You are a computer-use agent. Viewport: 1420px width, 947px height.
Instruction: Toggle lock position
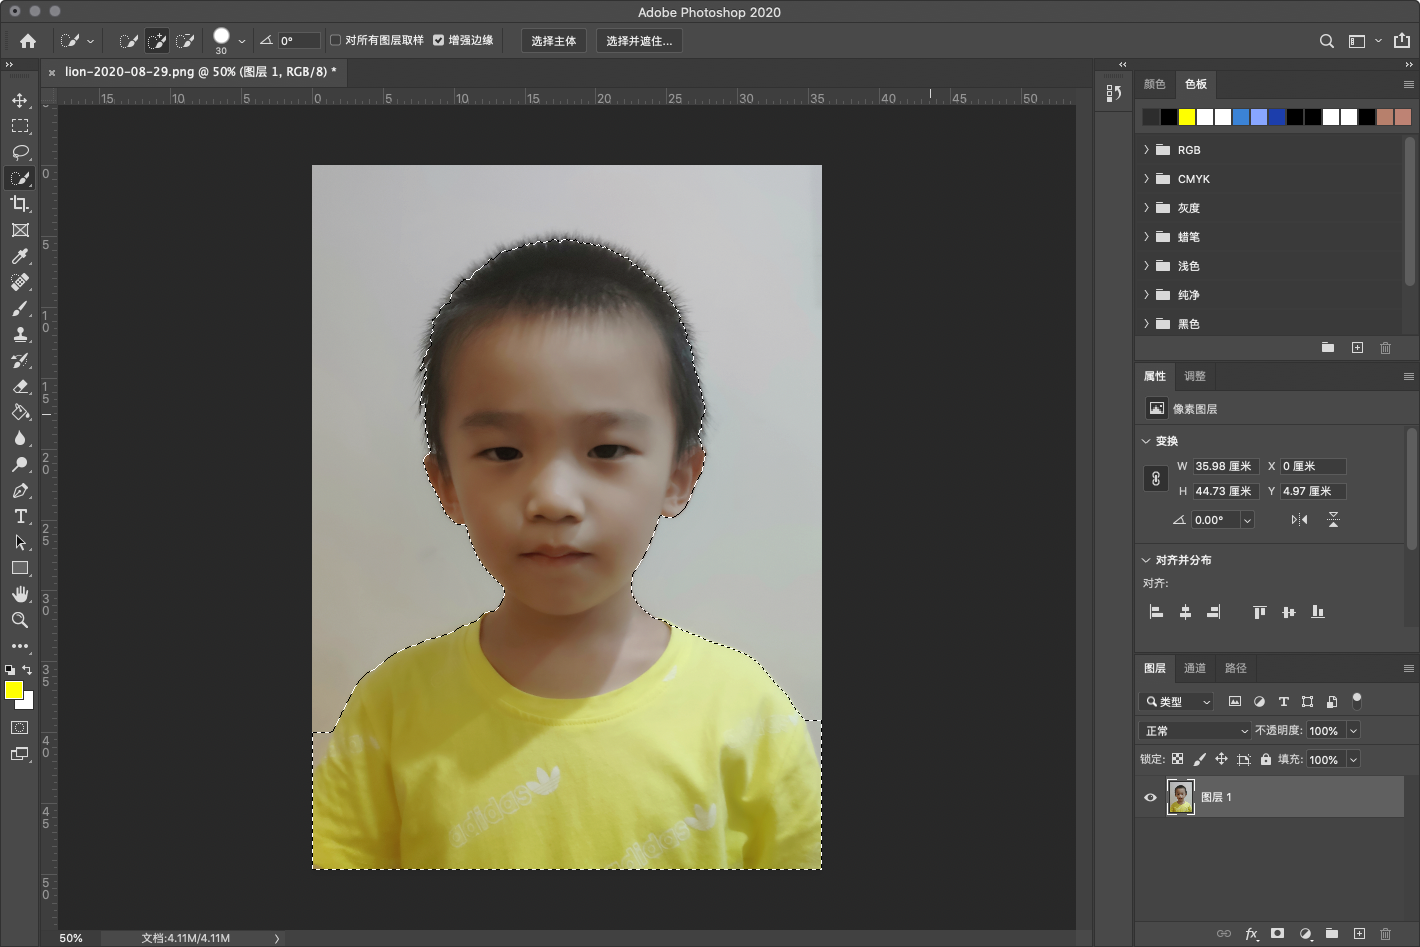1221,759
